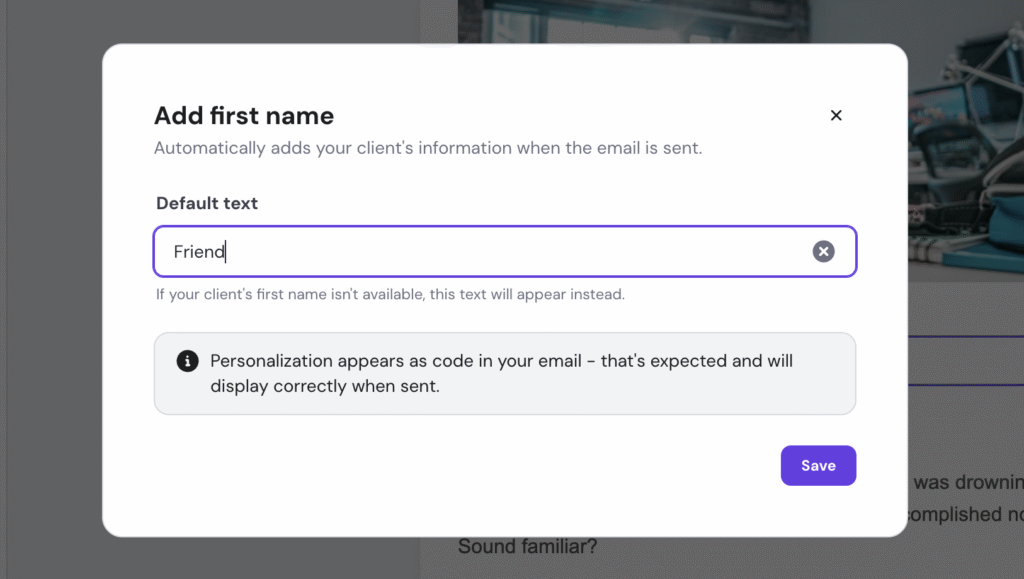Select the clear-input icon inside the text field
The image size is (1024, 579).
(823, 251)
